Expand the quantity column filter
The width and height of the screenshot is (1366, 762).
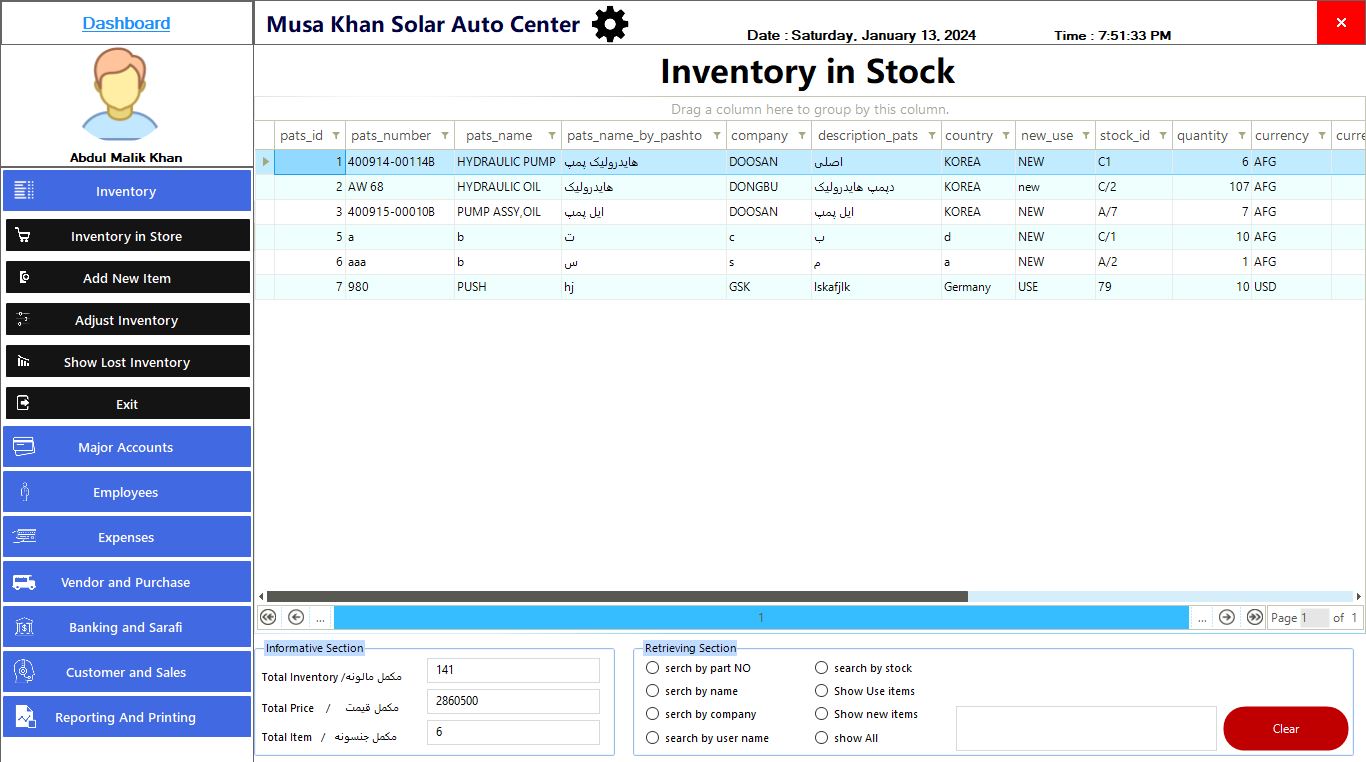1242,136
